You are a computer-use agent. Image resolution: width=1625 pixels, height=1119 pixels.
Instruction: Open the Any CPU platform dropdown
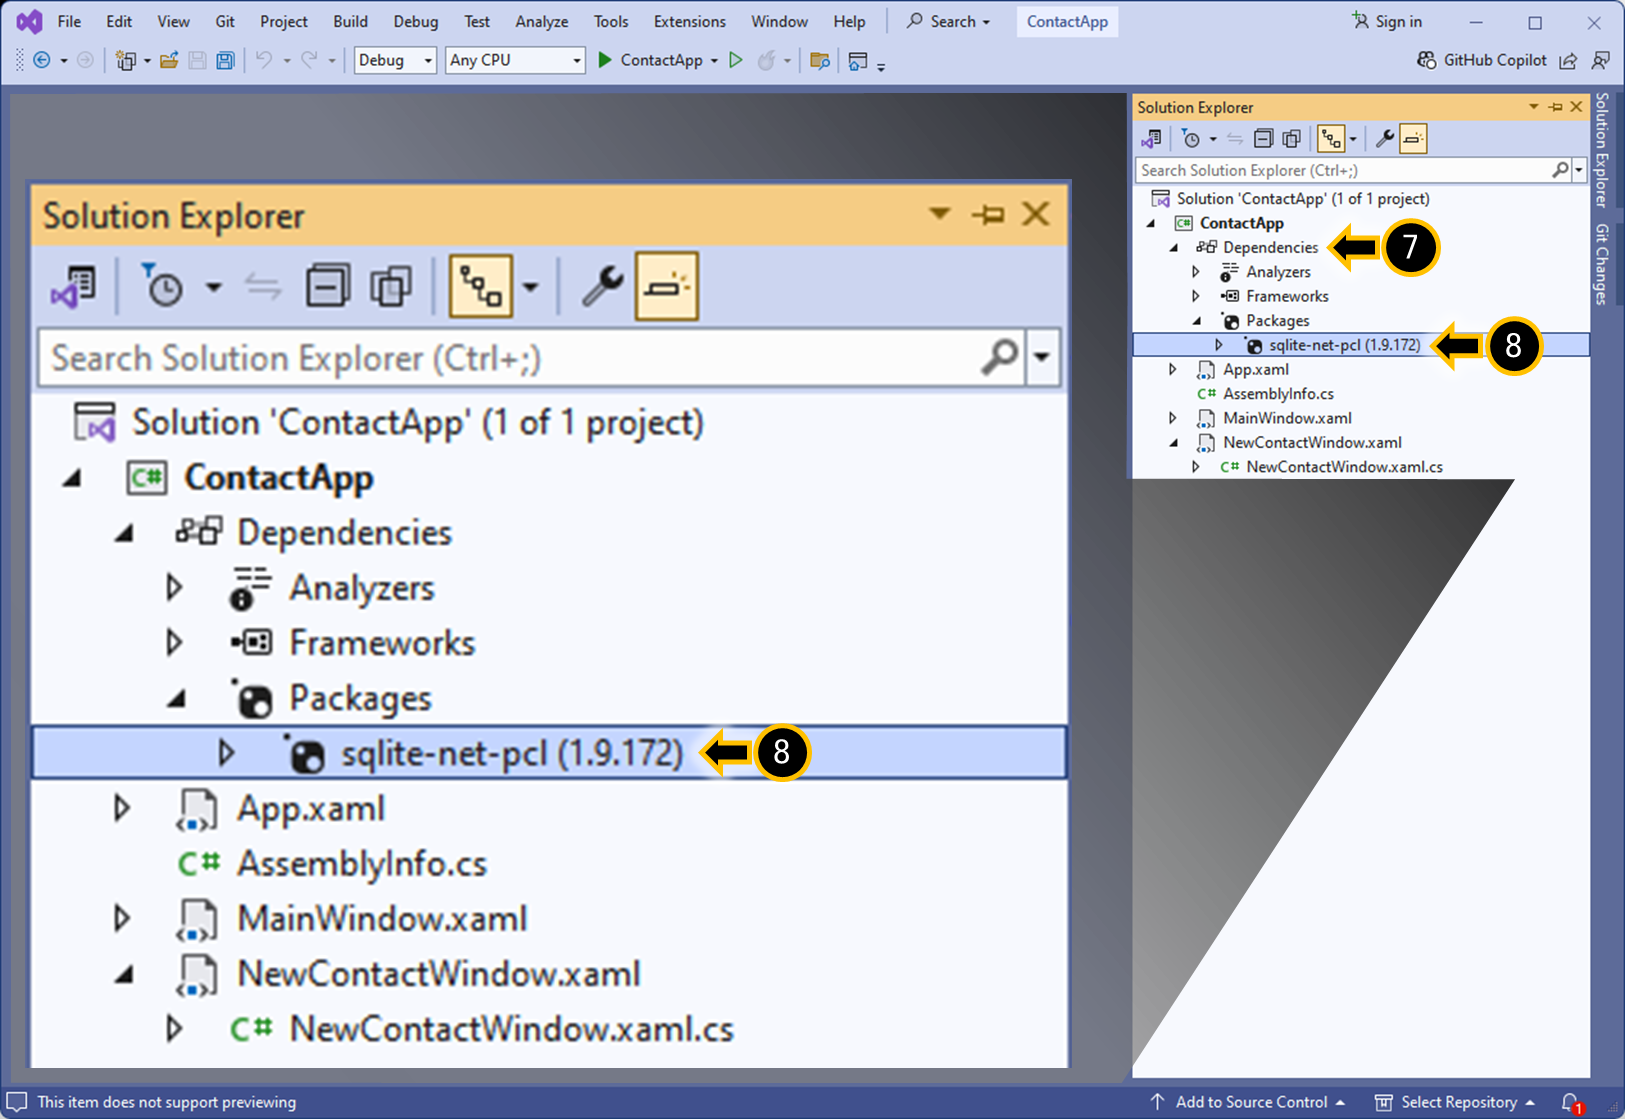[515, 60]
